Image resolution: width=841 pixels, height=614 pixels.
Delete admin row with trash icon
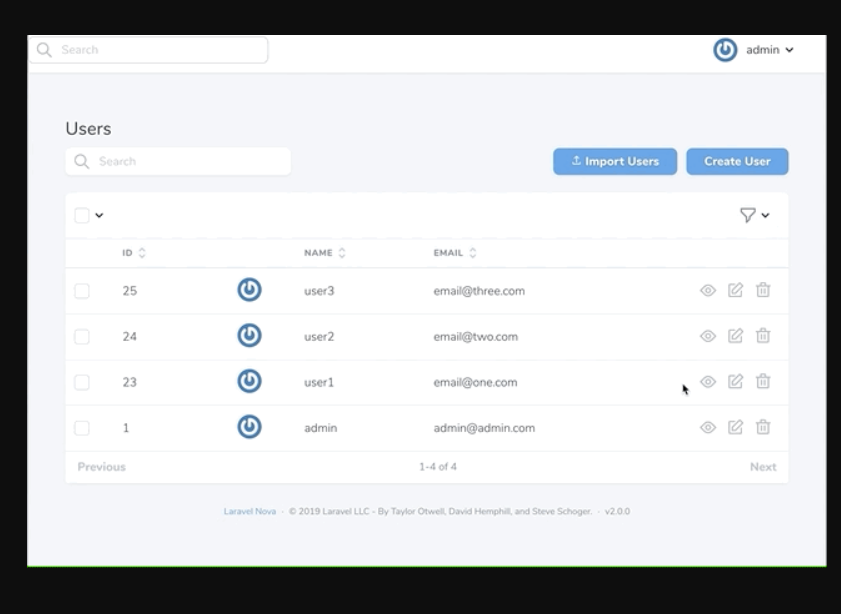[x=763, y=427]
